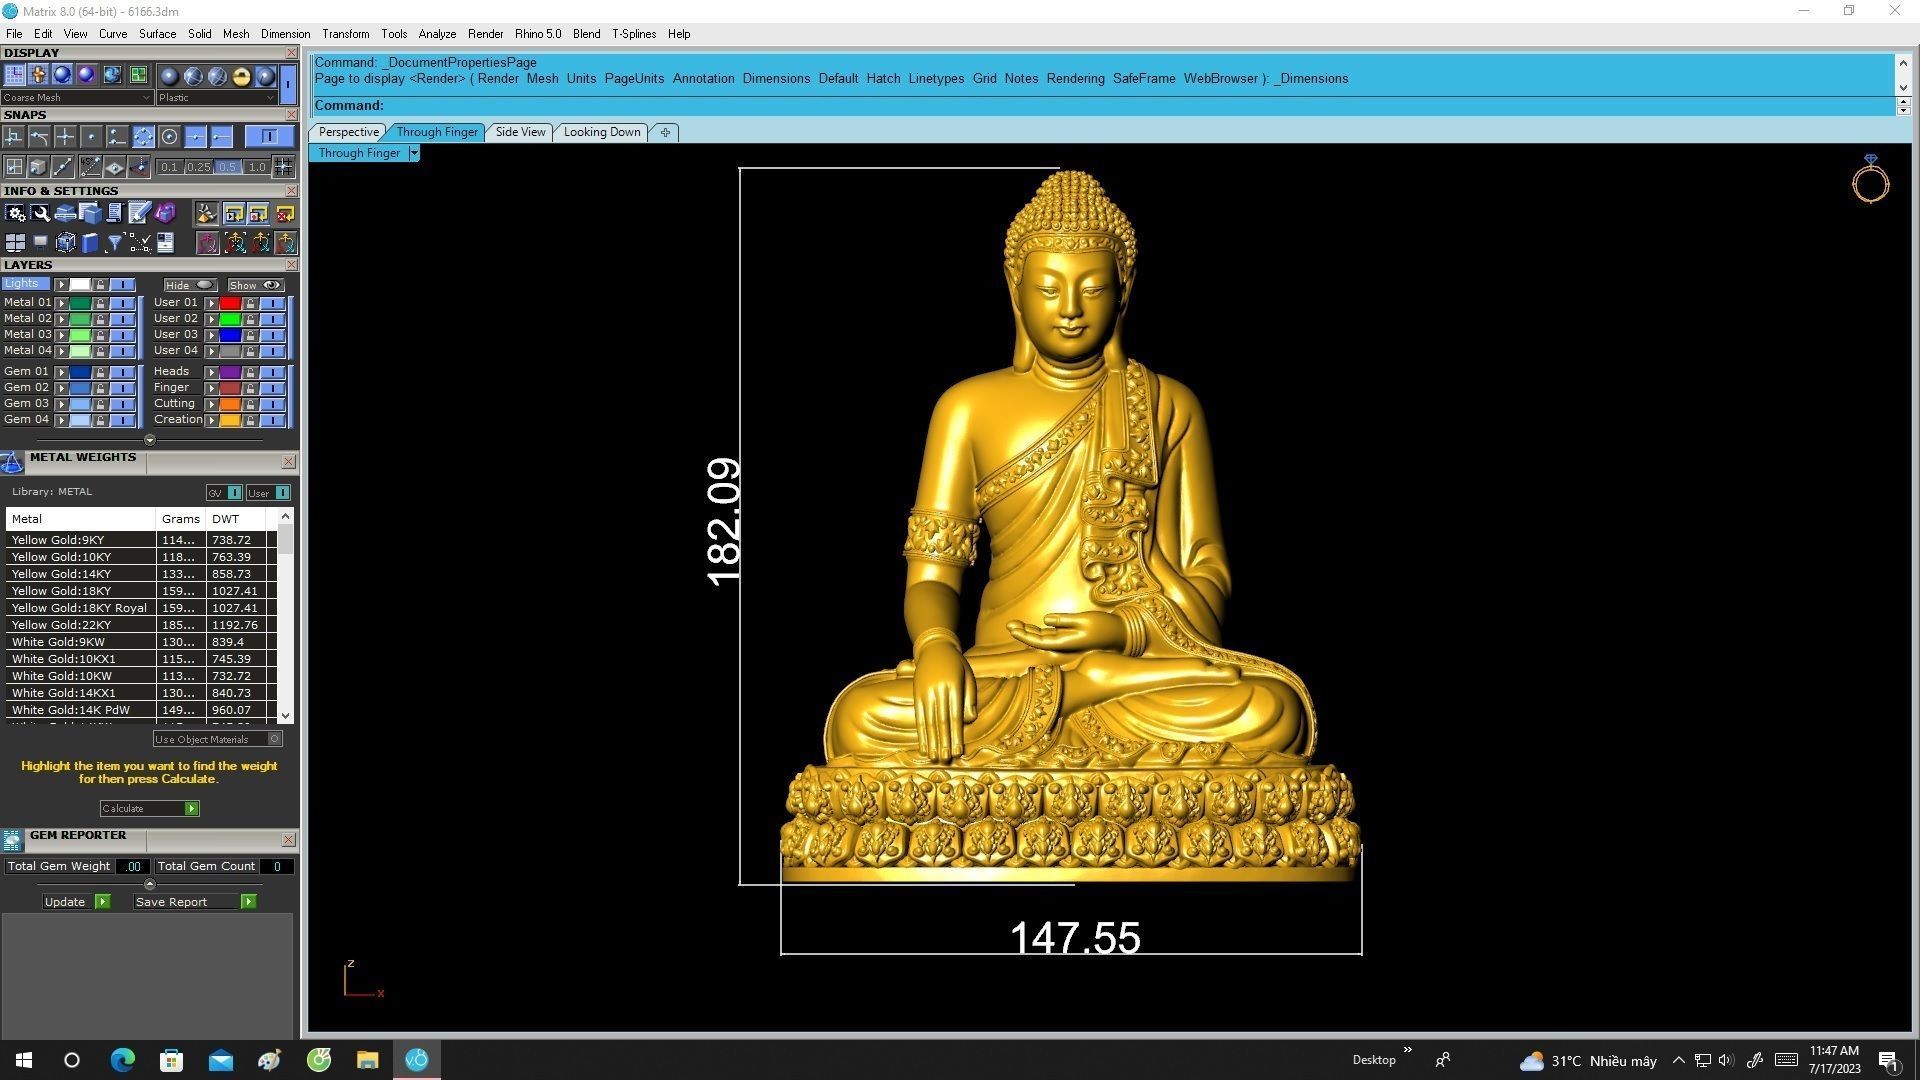
Task: Open the settings gears icon
Action: coord(15,213)
